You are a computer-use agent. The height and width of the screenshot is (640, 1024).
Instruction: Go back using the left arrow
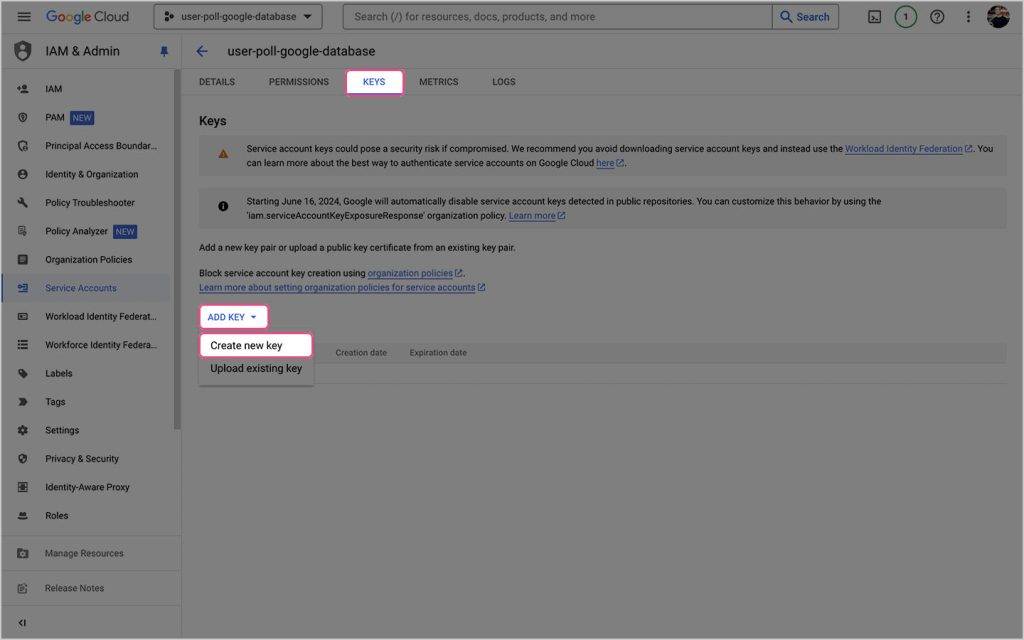(202, 51)
